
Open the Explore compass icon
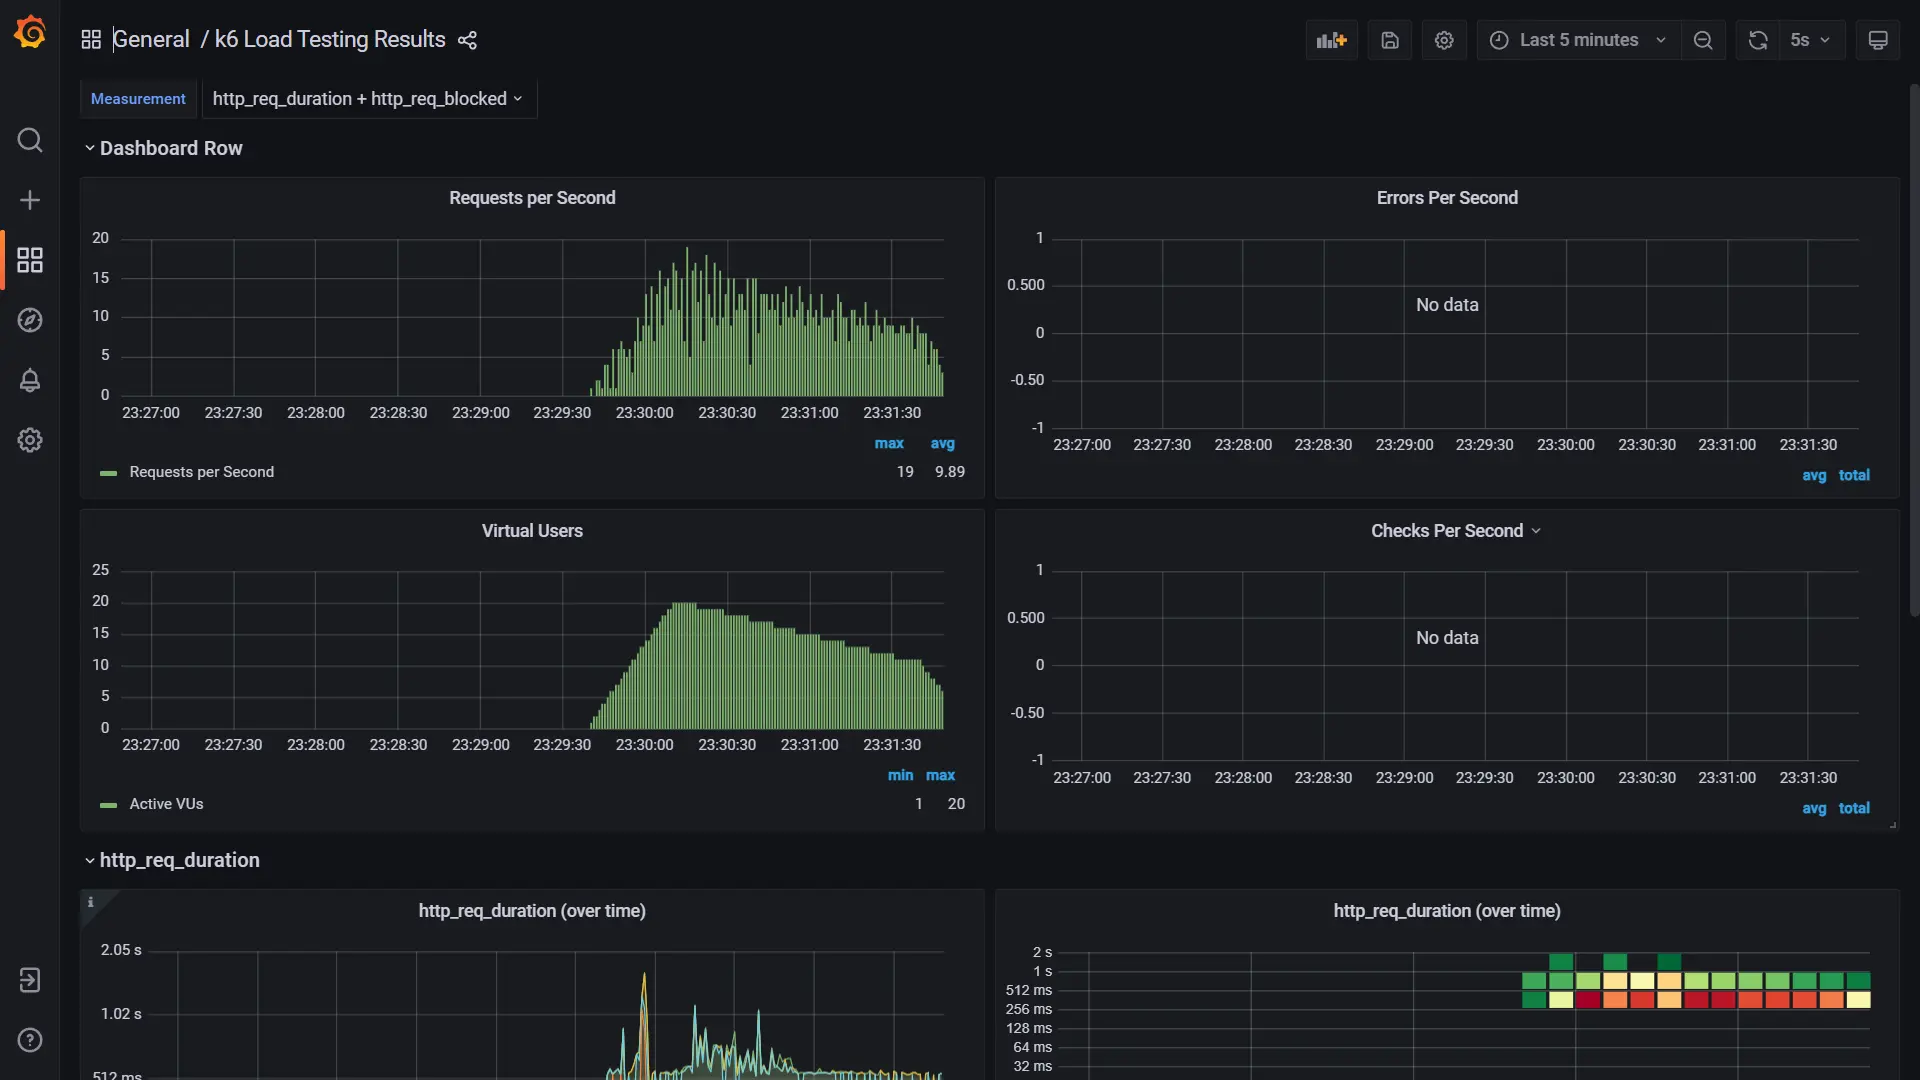point(30,320)
